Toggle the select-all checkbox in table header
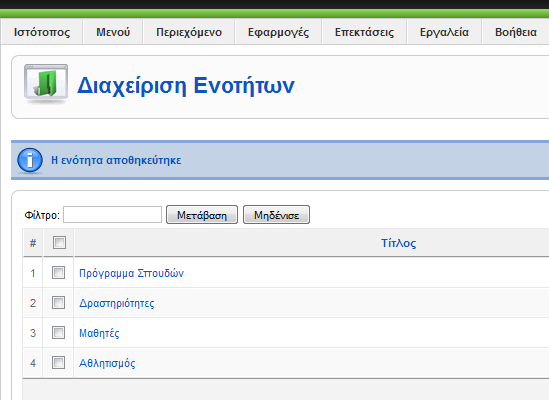Viewport: 549px width, 400px height. (59, 242)
